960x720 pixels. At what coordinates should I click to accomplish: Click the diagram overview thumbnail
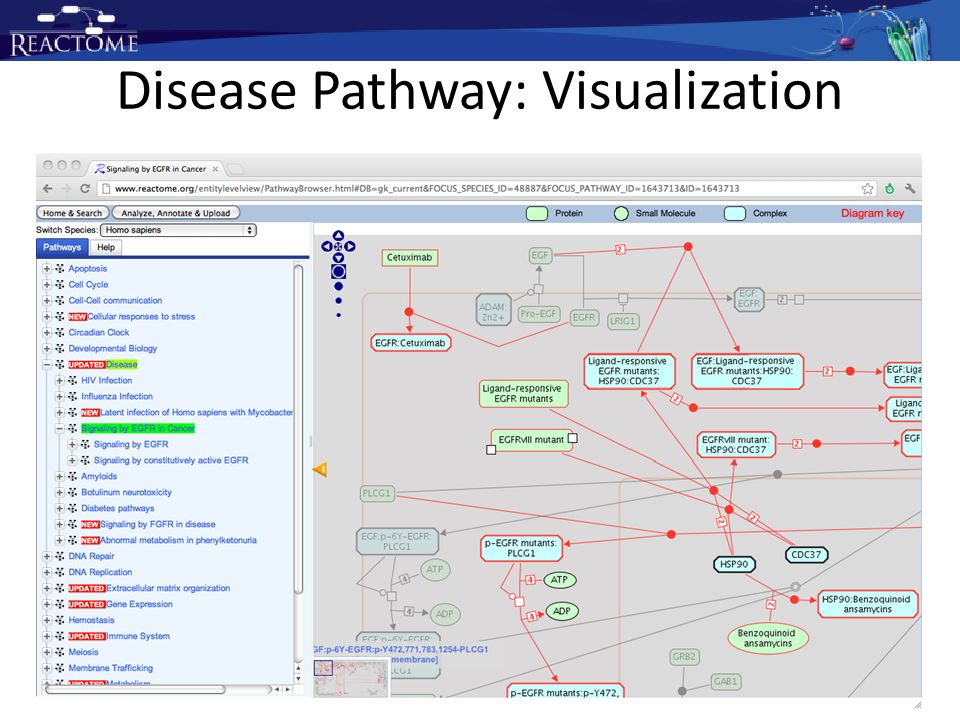coord(351,678)
